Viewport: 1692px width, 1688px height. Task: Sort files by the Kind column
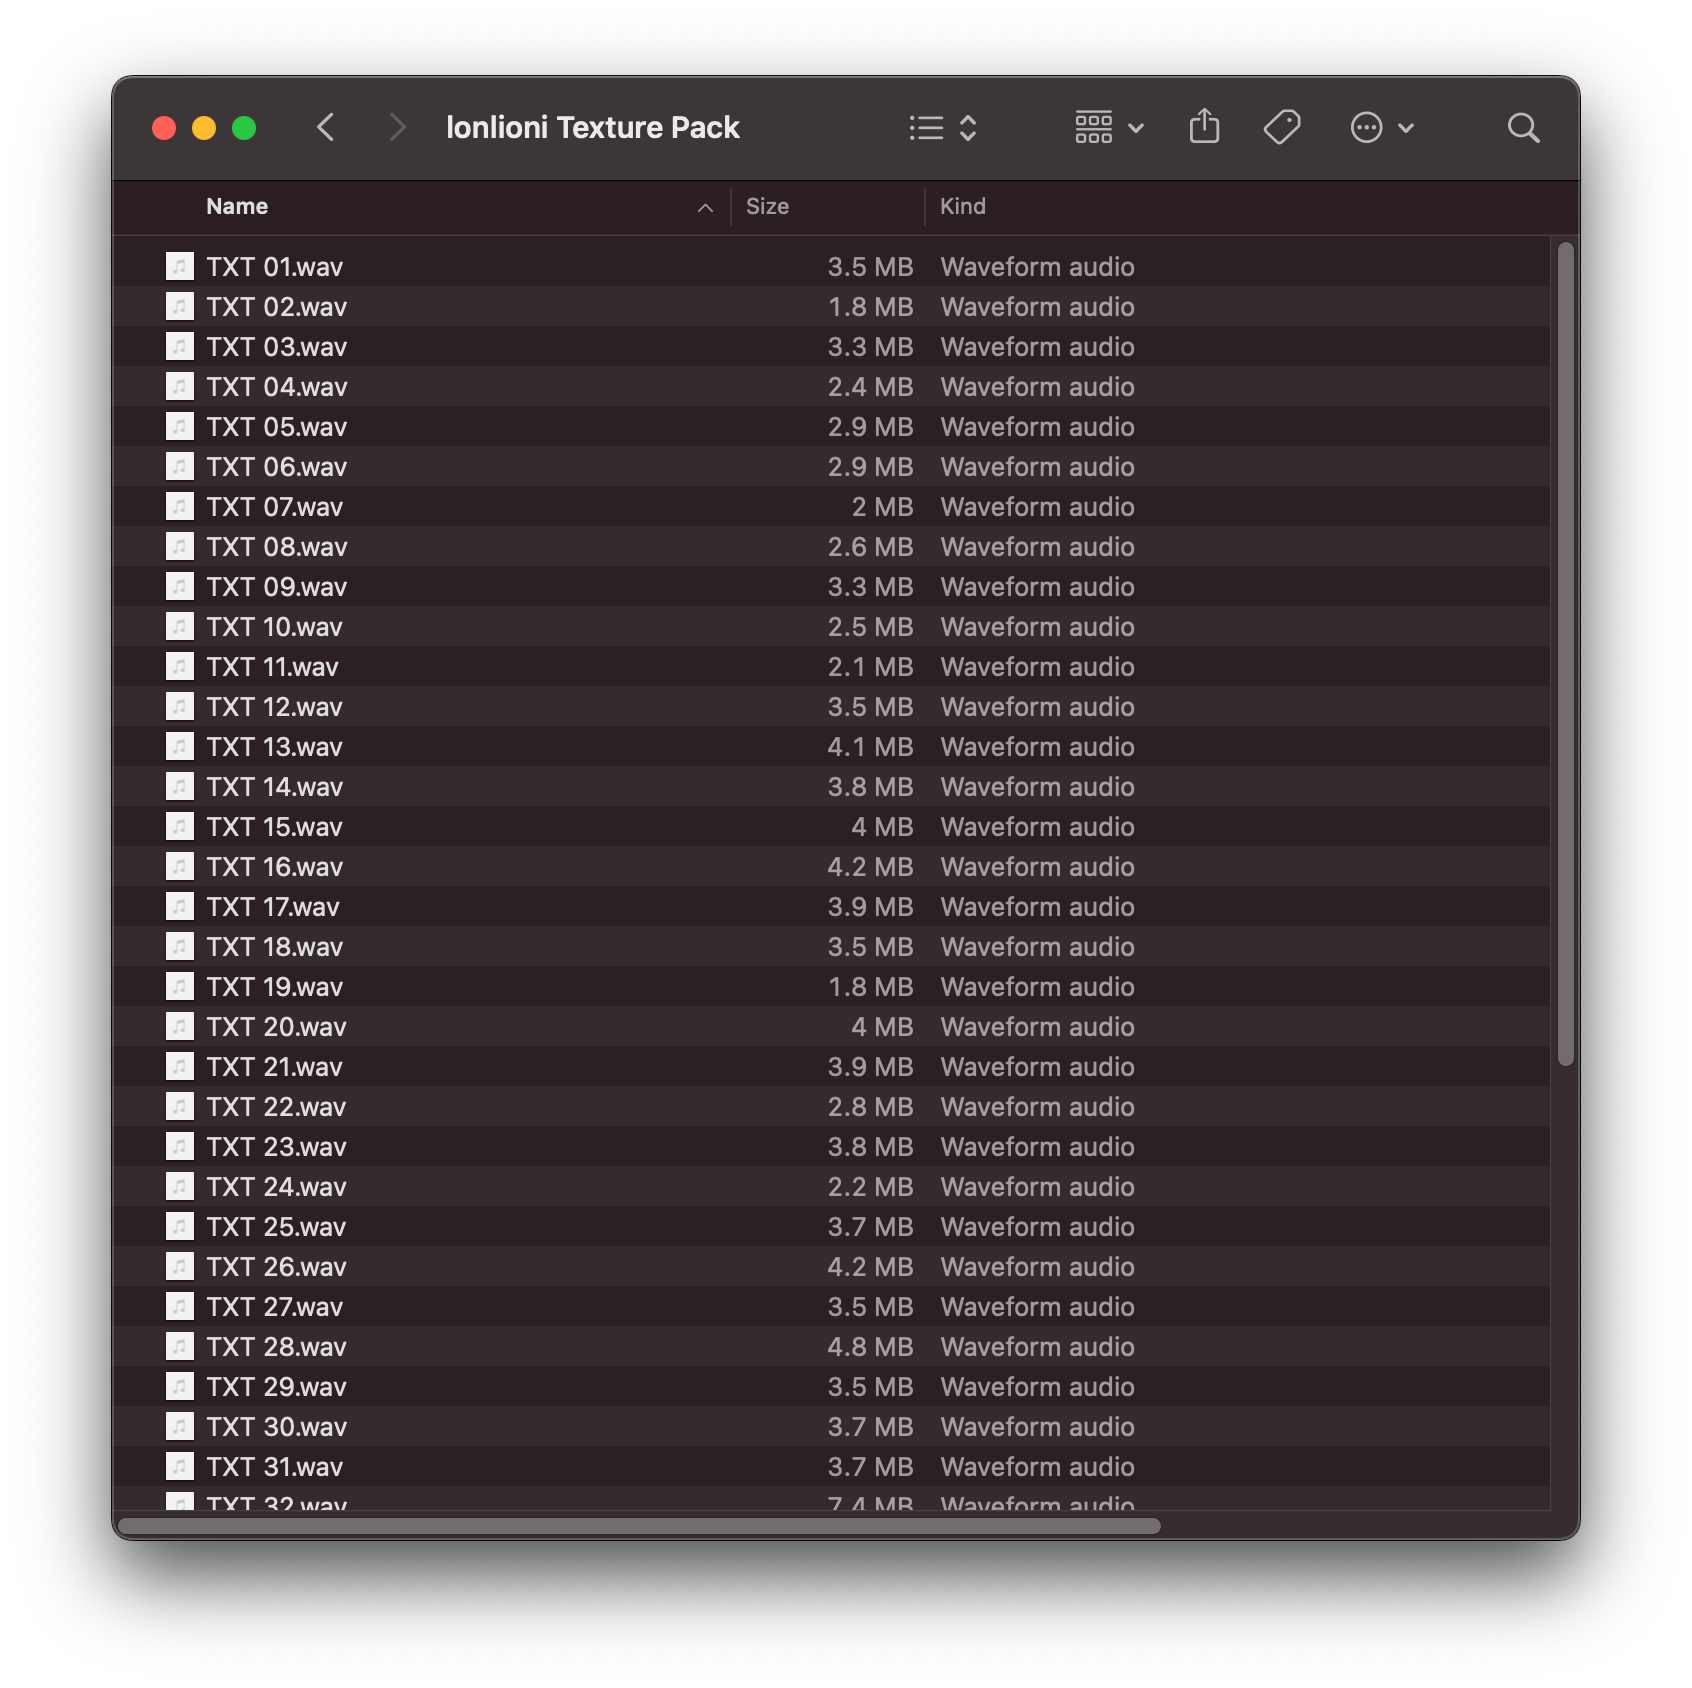[962, 207]
